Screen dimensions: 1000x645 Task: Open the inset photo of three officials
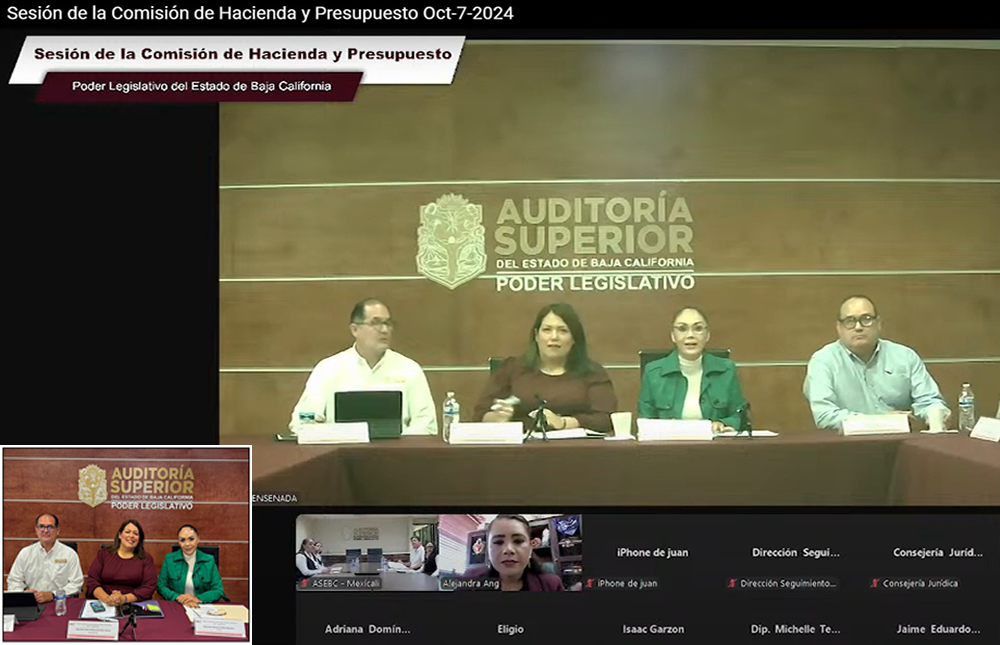point(126,545)
